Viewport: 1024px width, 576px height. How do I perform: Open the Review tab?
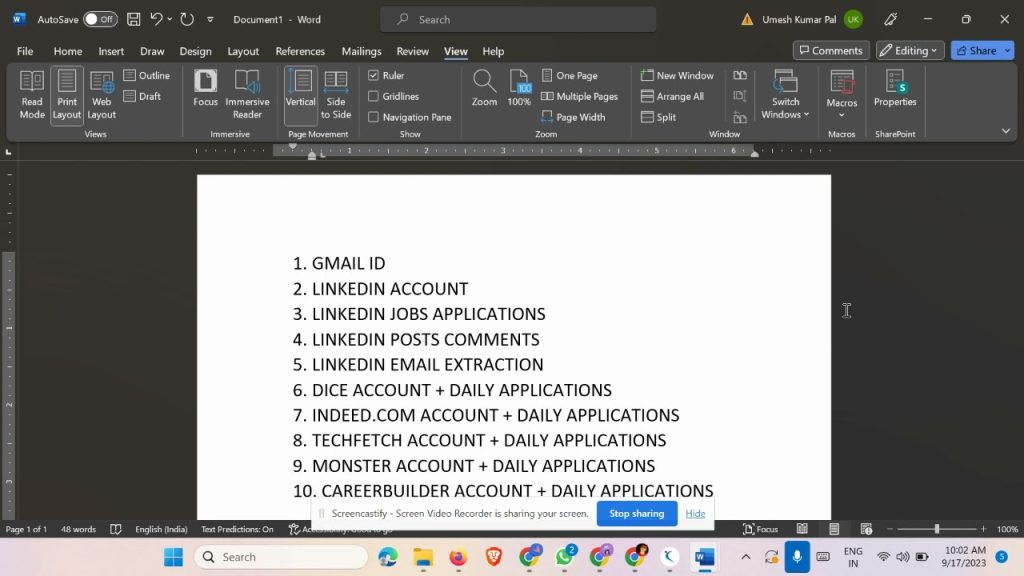tap(413, 51)
